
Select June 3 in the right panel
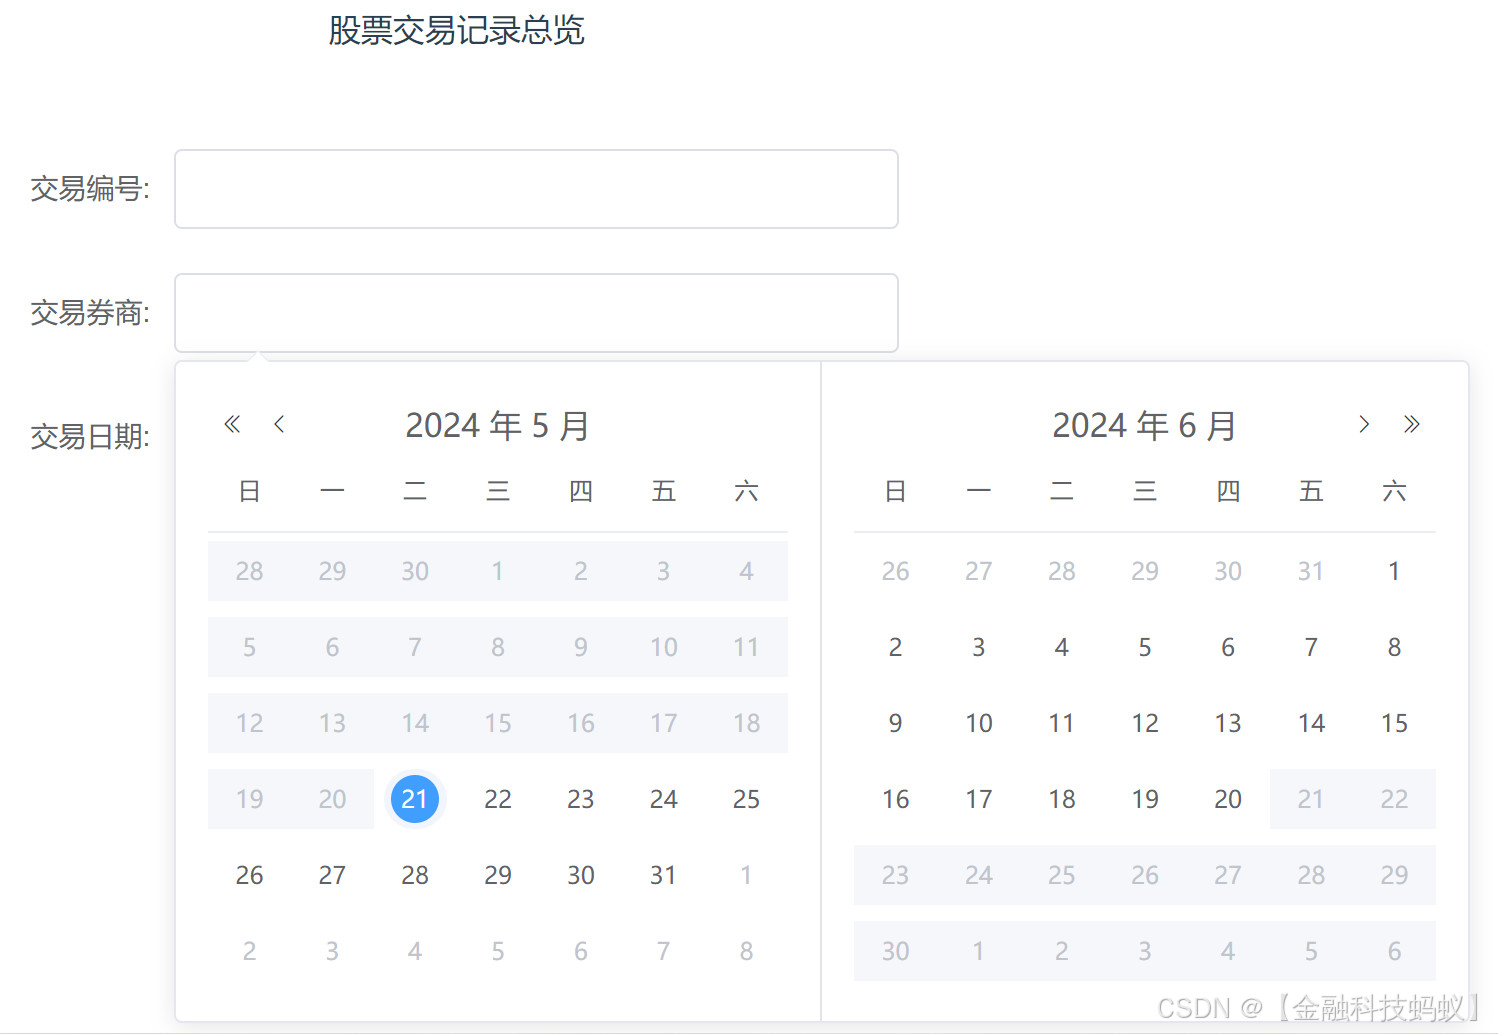tap(979, 647)
